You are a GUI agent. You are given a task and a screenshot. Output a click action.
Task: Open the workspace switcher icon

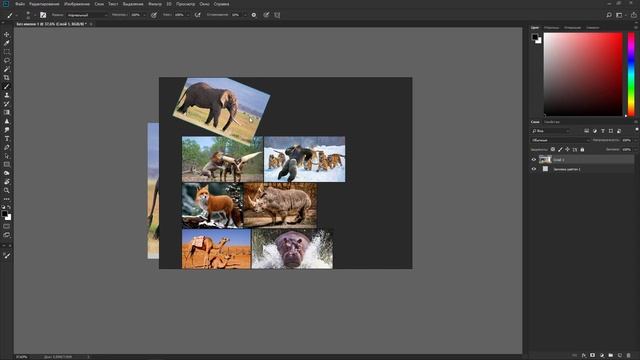point(620,15)
